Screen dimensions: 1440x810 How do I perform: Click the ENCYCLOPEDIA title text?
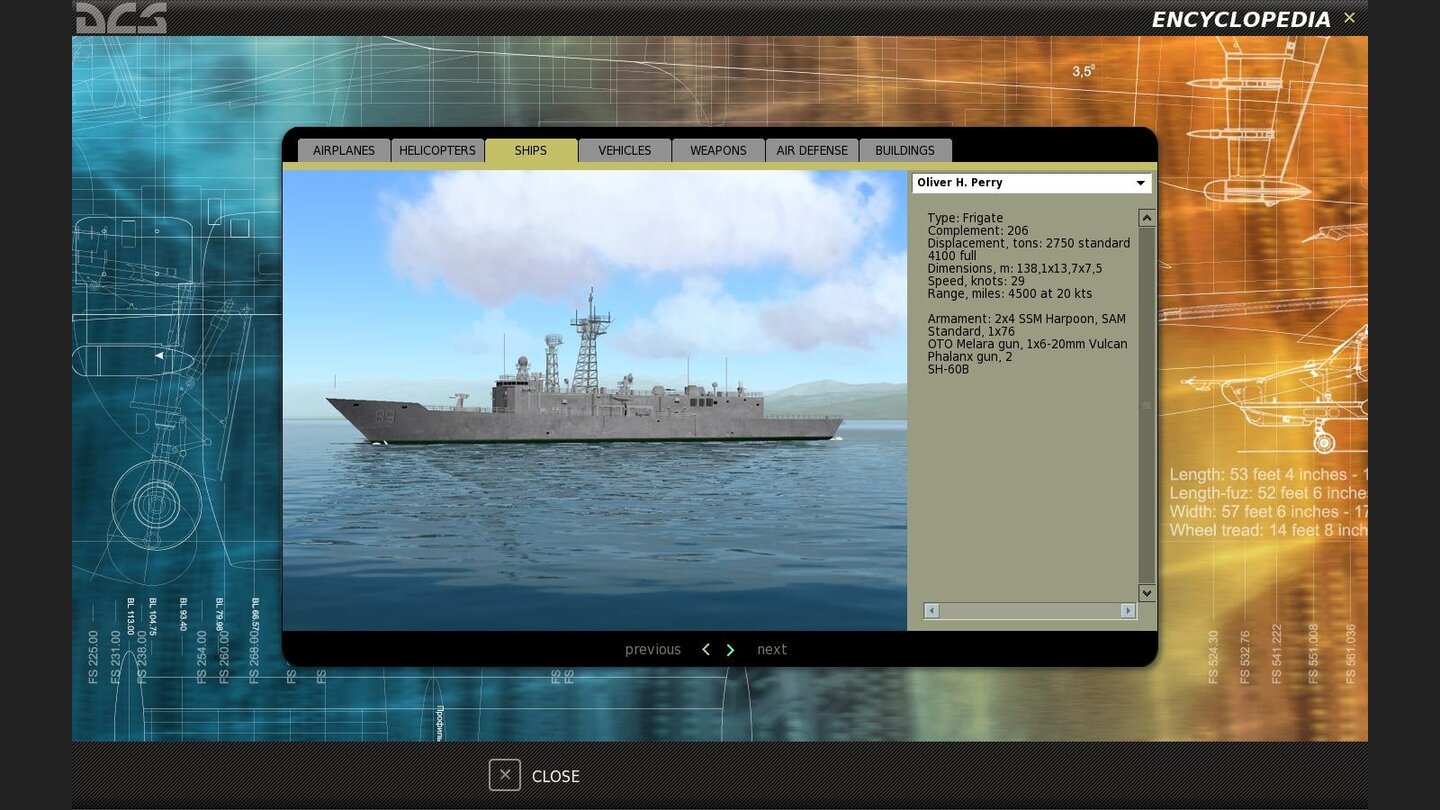coord(1241,20)
